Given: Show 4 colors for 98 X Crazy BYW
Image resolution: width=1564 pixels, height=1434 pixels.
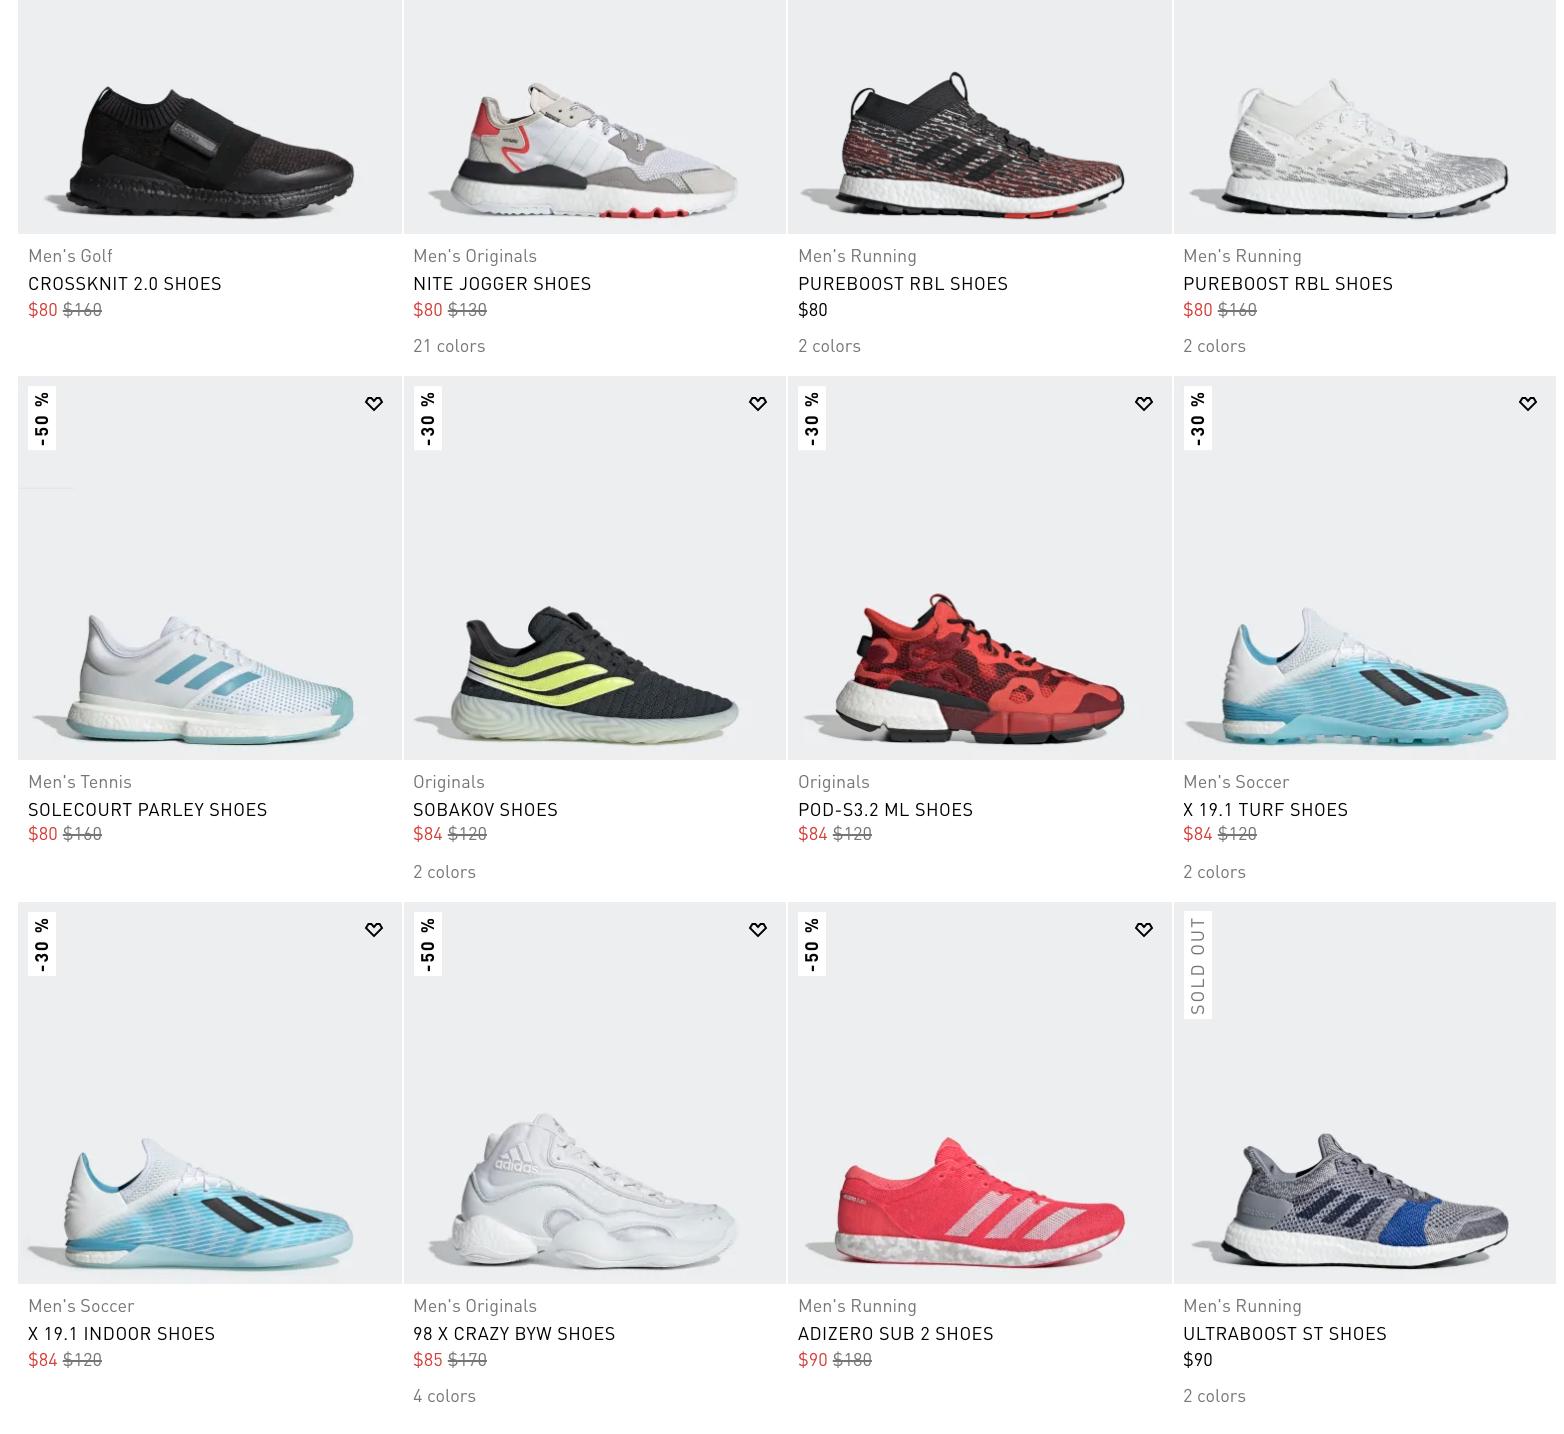Looking at the screenshot, I should point(444,1396).
